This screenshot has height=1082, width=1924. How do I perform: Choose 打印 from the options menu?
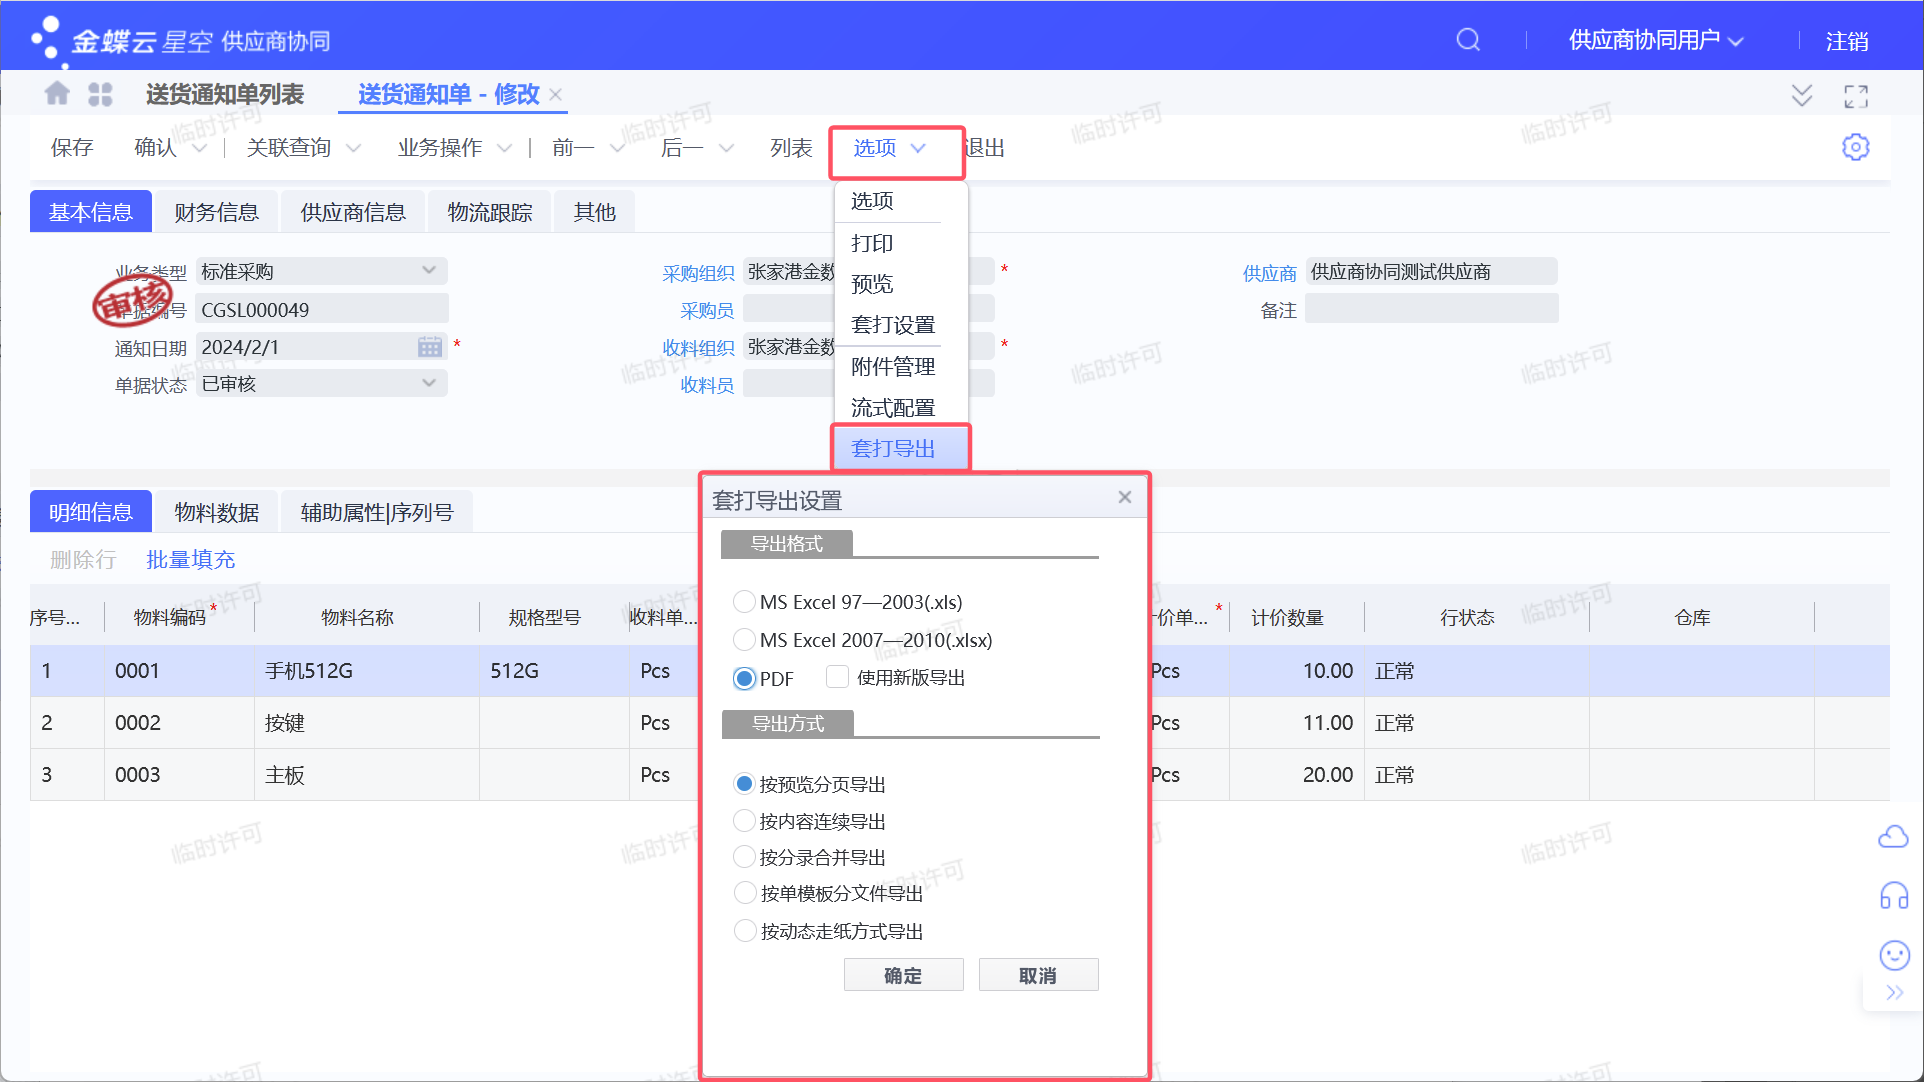(x=872, y=243)
